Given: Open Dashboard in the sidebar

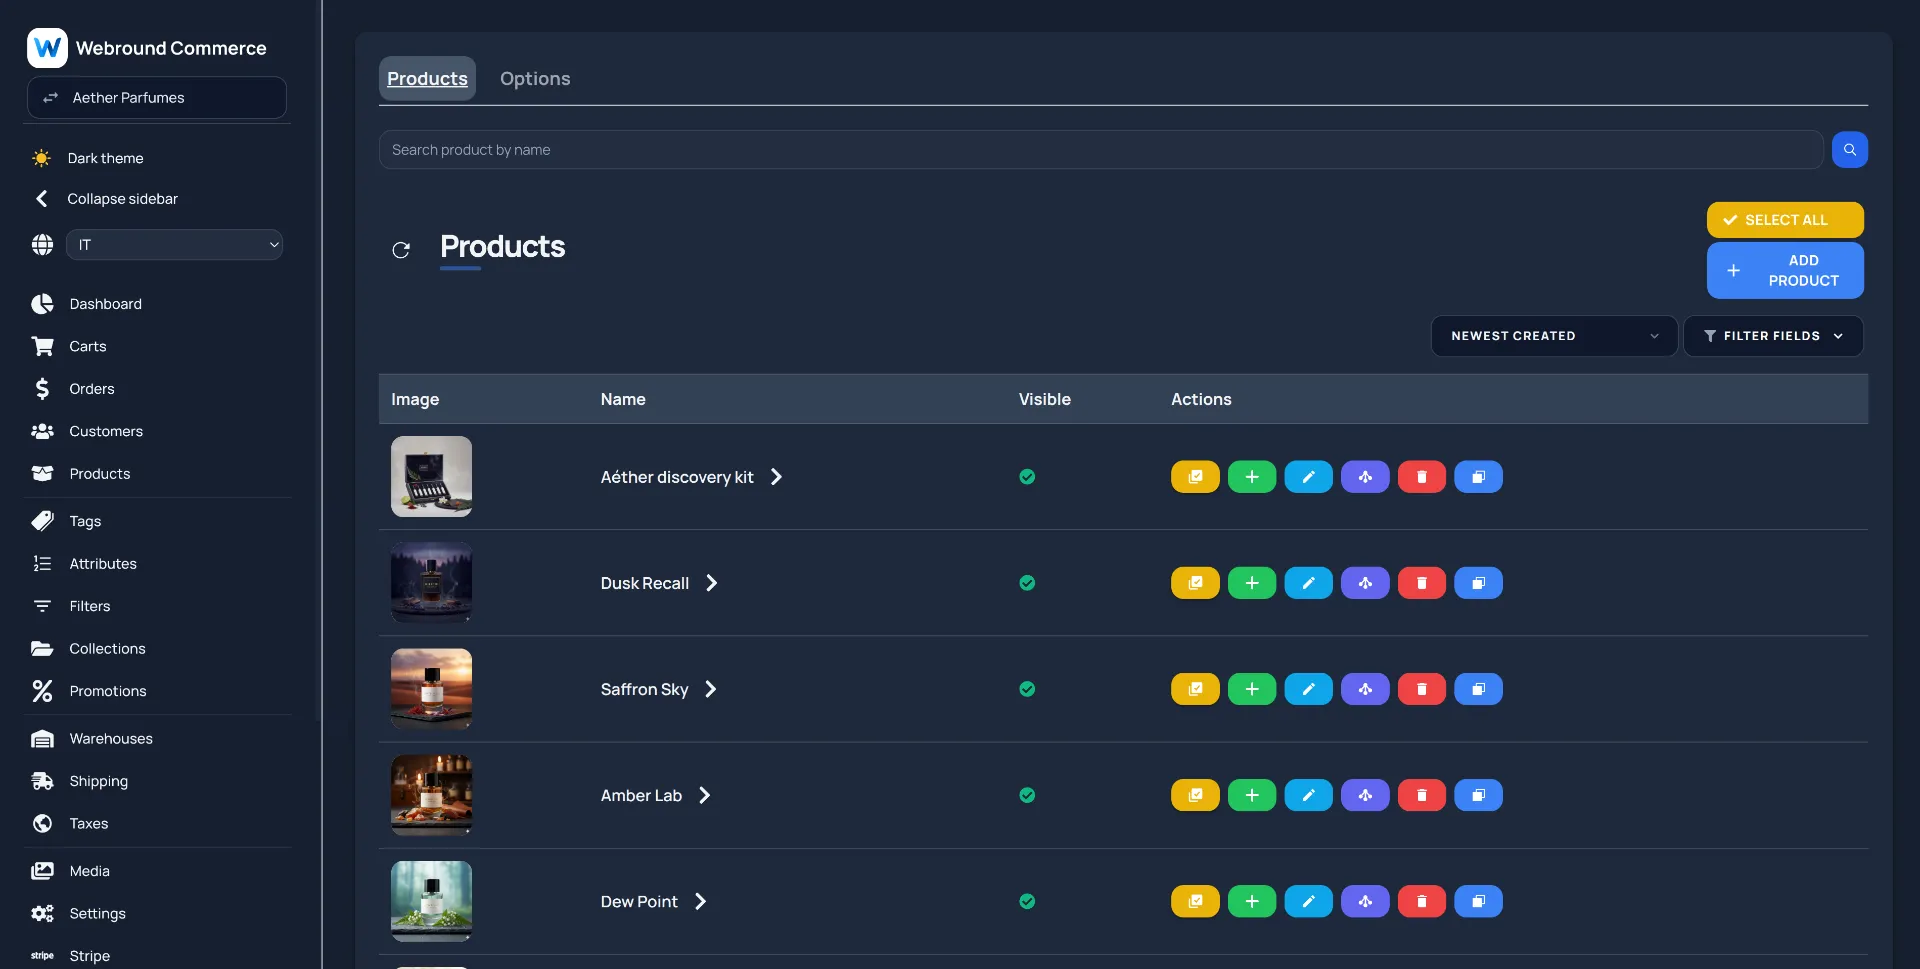Looking at the screenshot, I should tap(105, 304).
